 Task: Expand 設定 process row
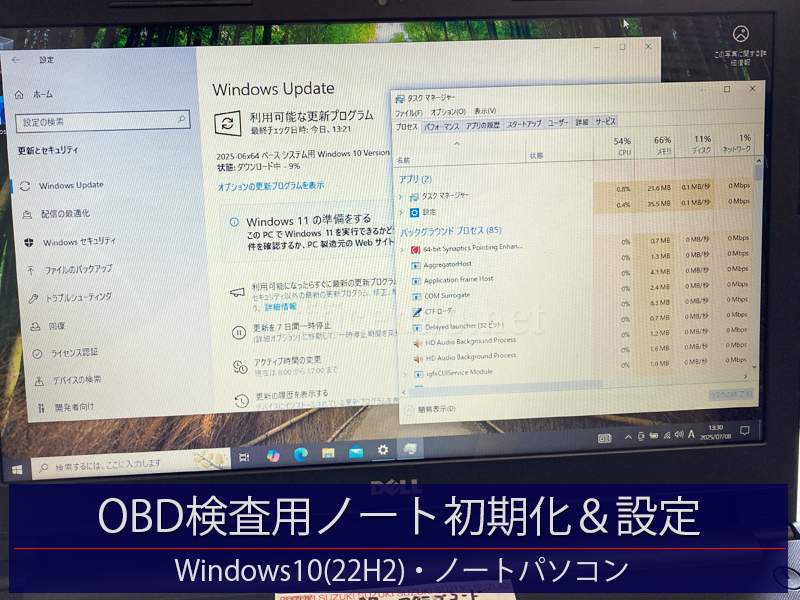point(401,212)
